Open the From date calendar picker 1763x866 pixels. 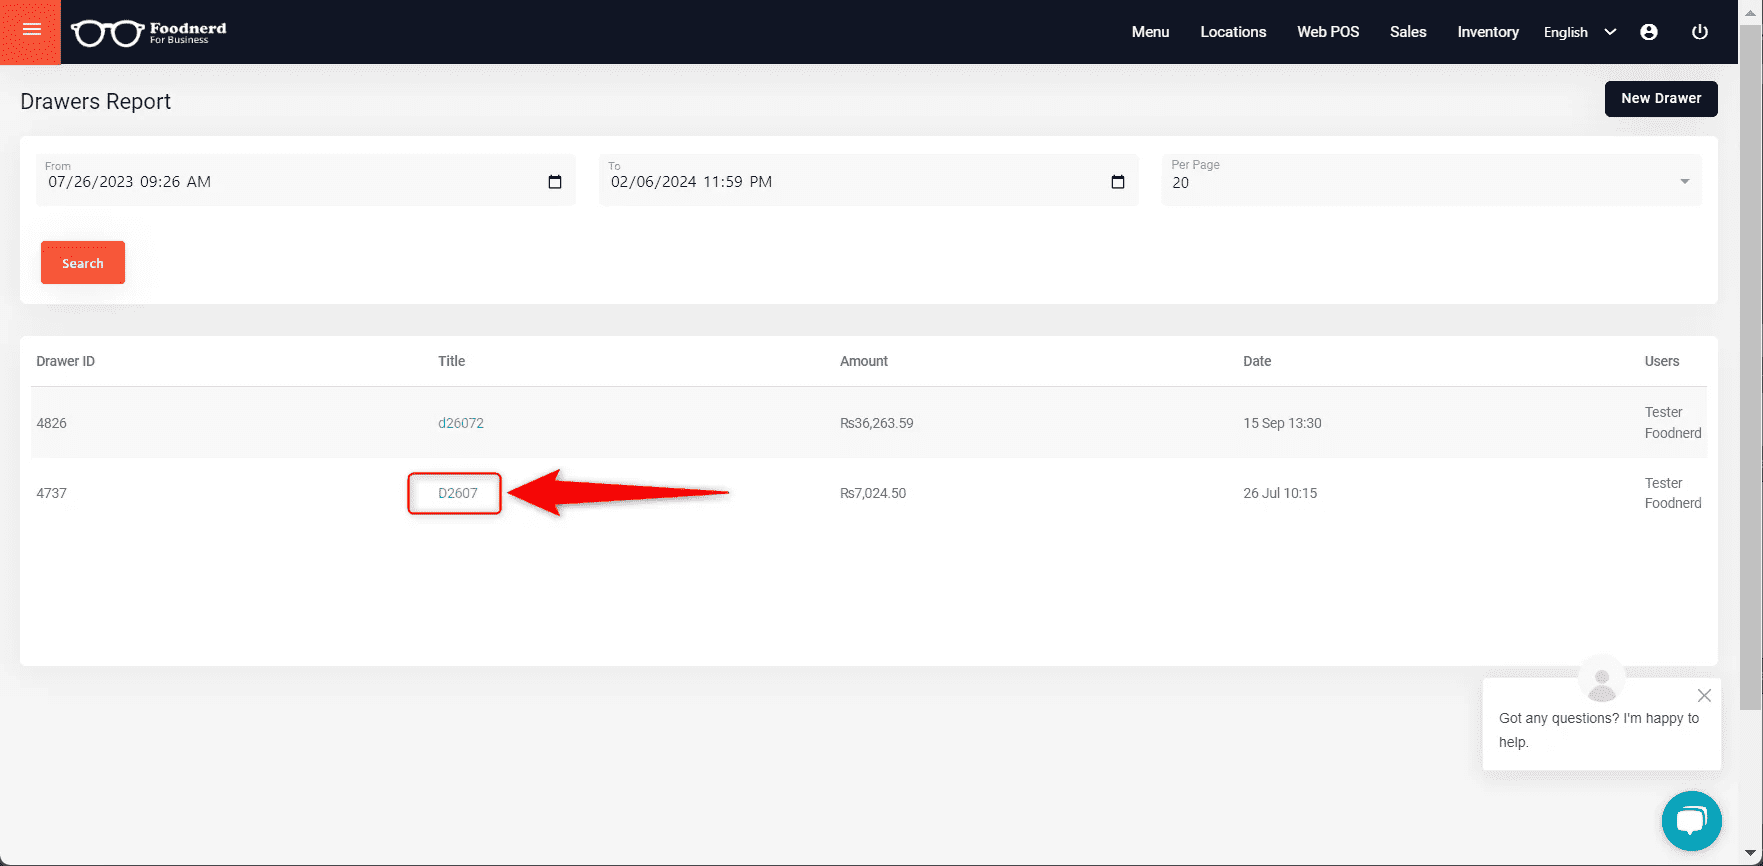[x=555, y=182]
